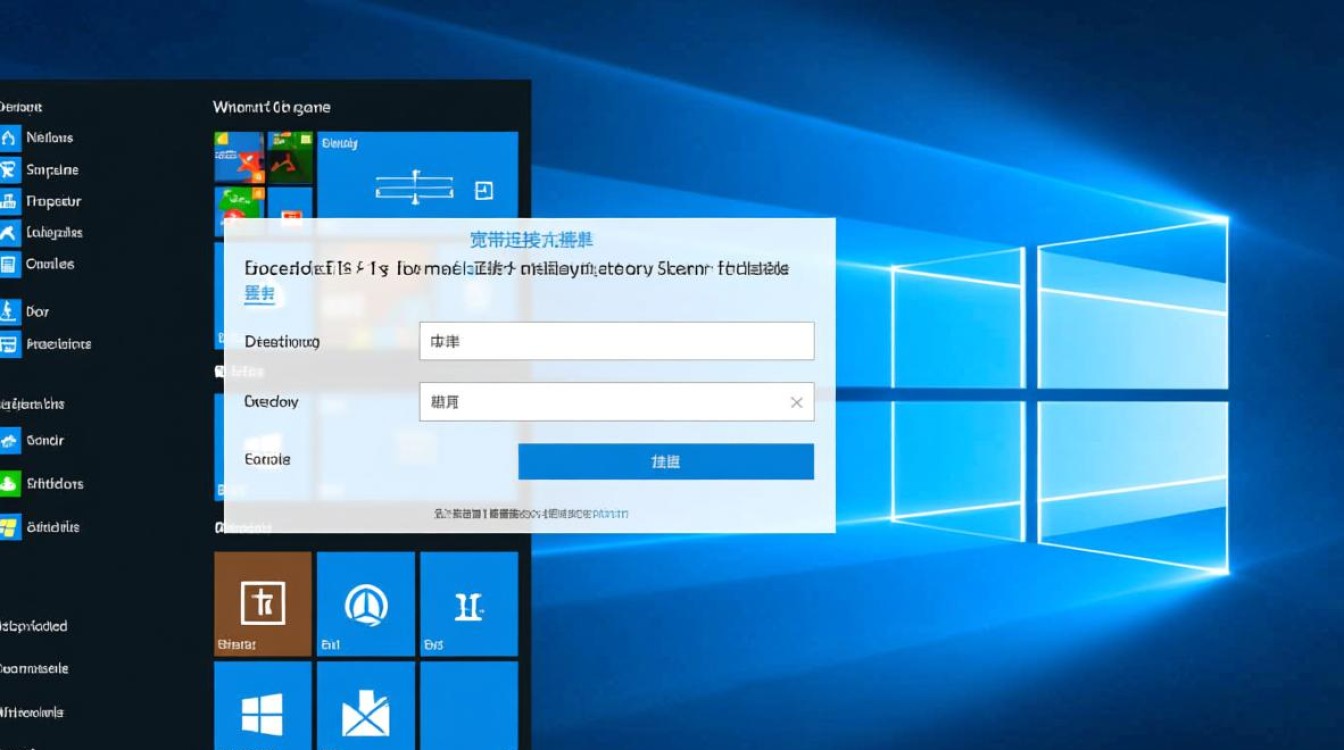Open the underlined blue link below the title
Image resolution: width=1344 pixels, height=750 pixels.
pyautogui.click(x=259, y=295)
